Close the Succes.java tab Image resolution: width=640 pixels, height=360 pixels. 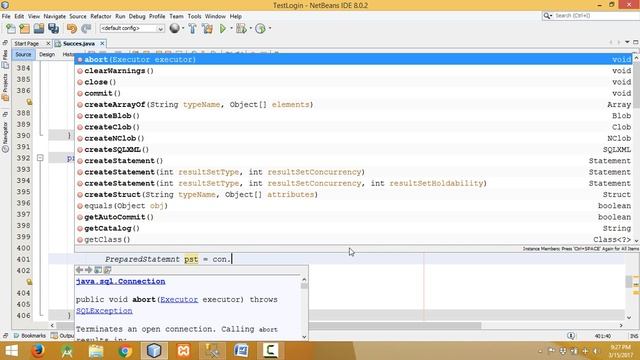point(102,43)
